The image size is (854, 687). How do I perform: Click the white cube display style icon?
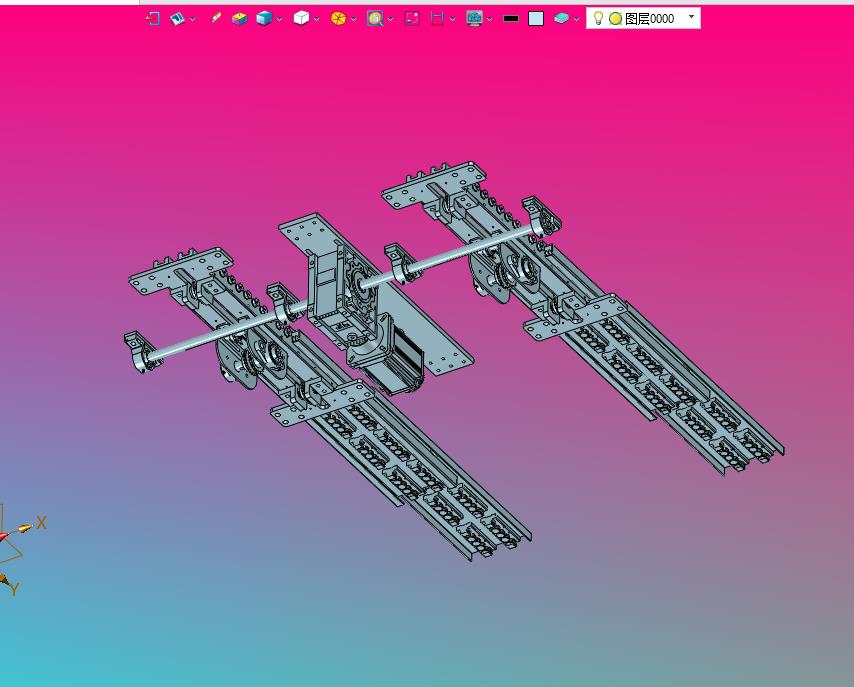tap(301, 19)
